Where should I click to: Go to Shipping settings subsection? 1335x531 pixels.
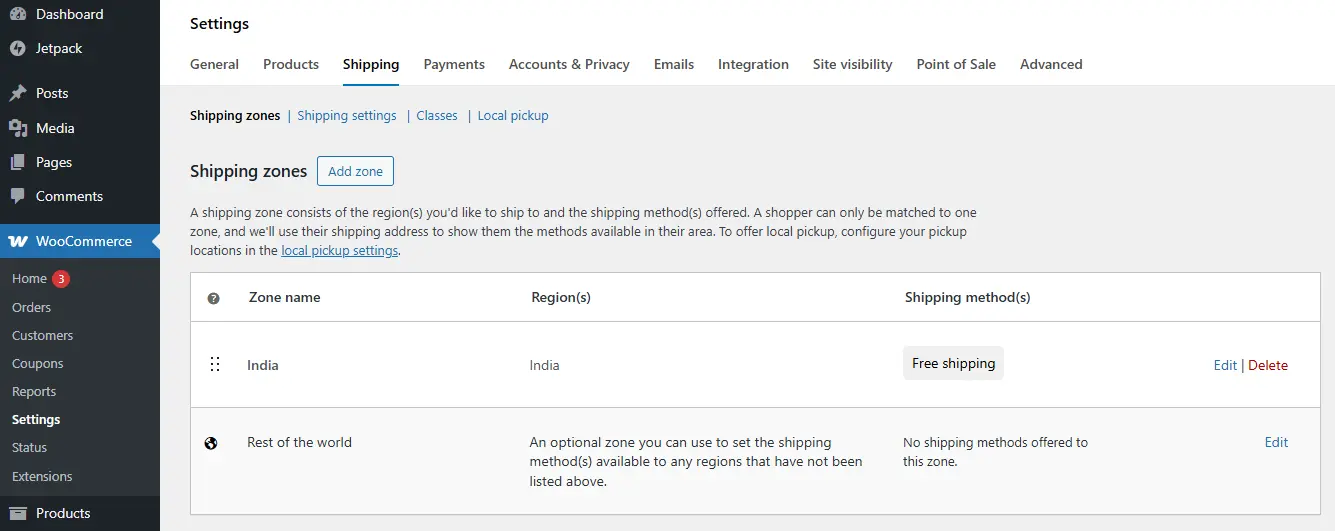[x=347, y=115]
